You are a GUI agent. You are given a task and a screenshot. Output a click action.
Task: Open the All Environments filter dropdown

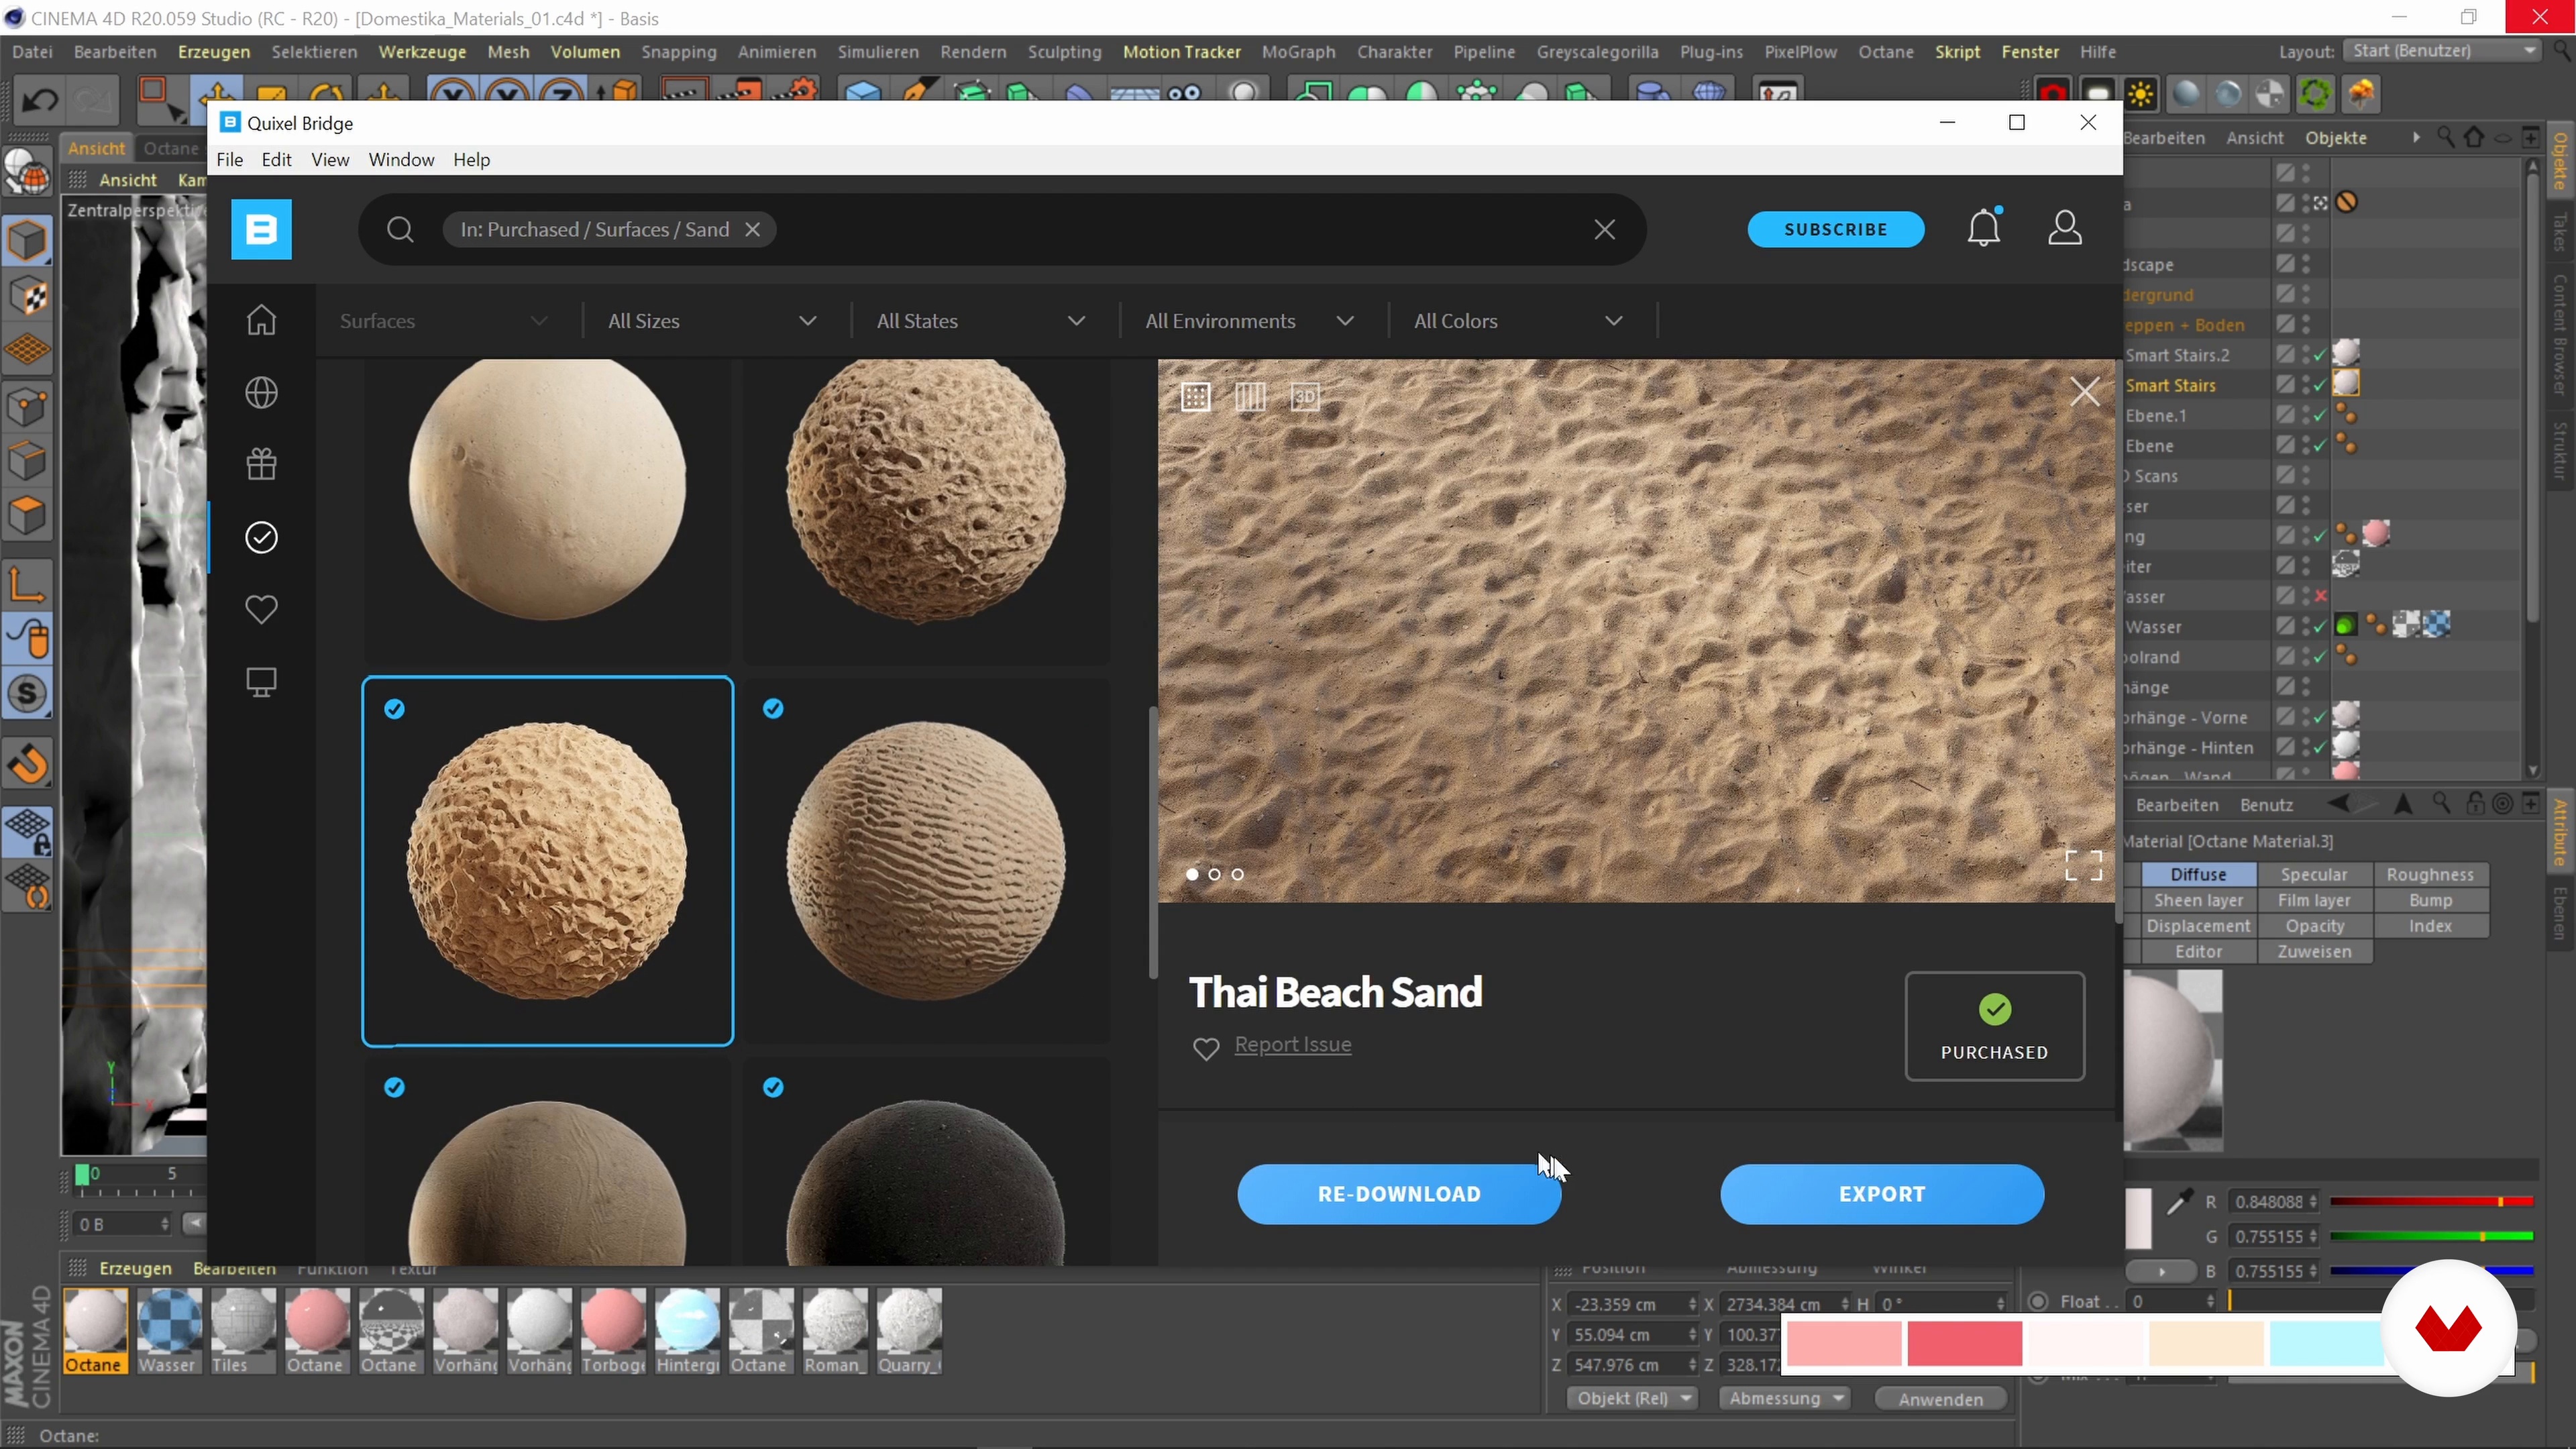click(1250, 321)
